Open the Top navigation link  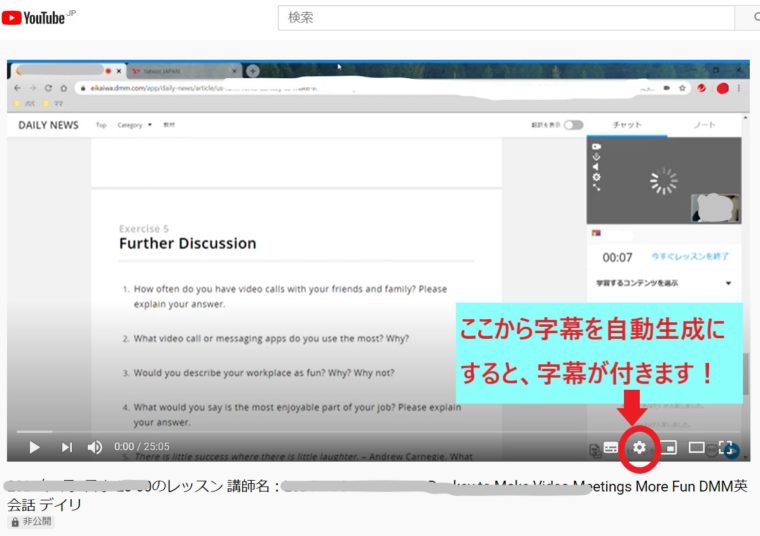click(x=101, y=125)
